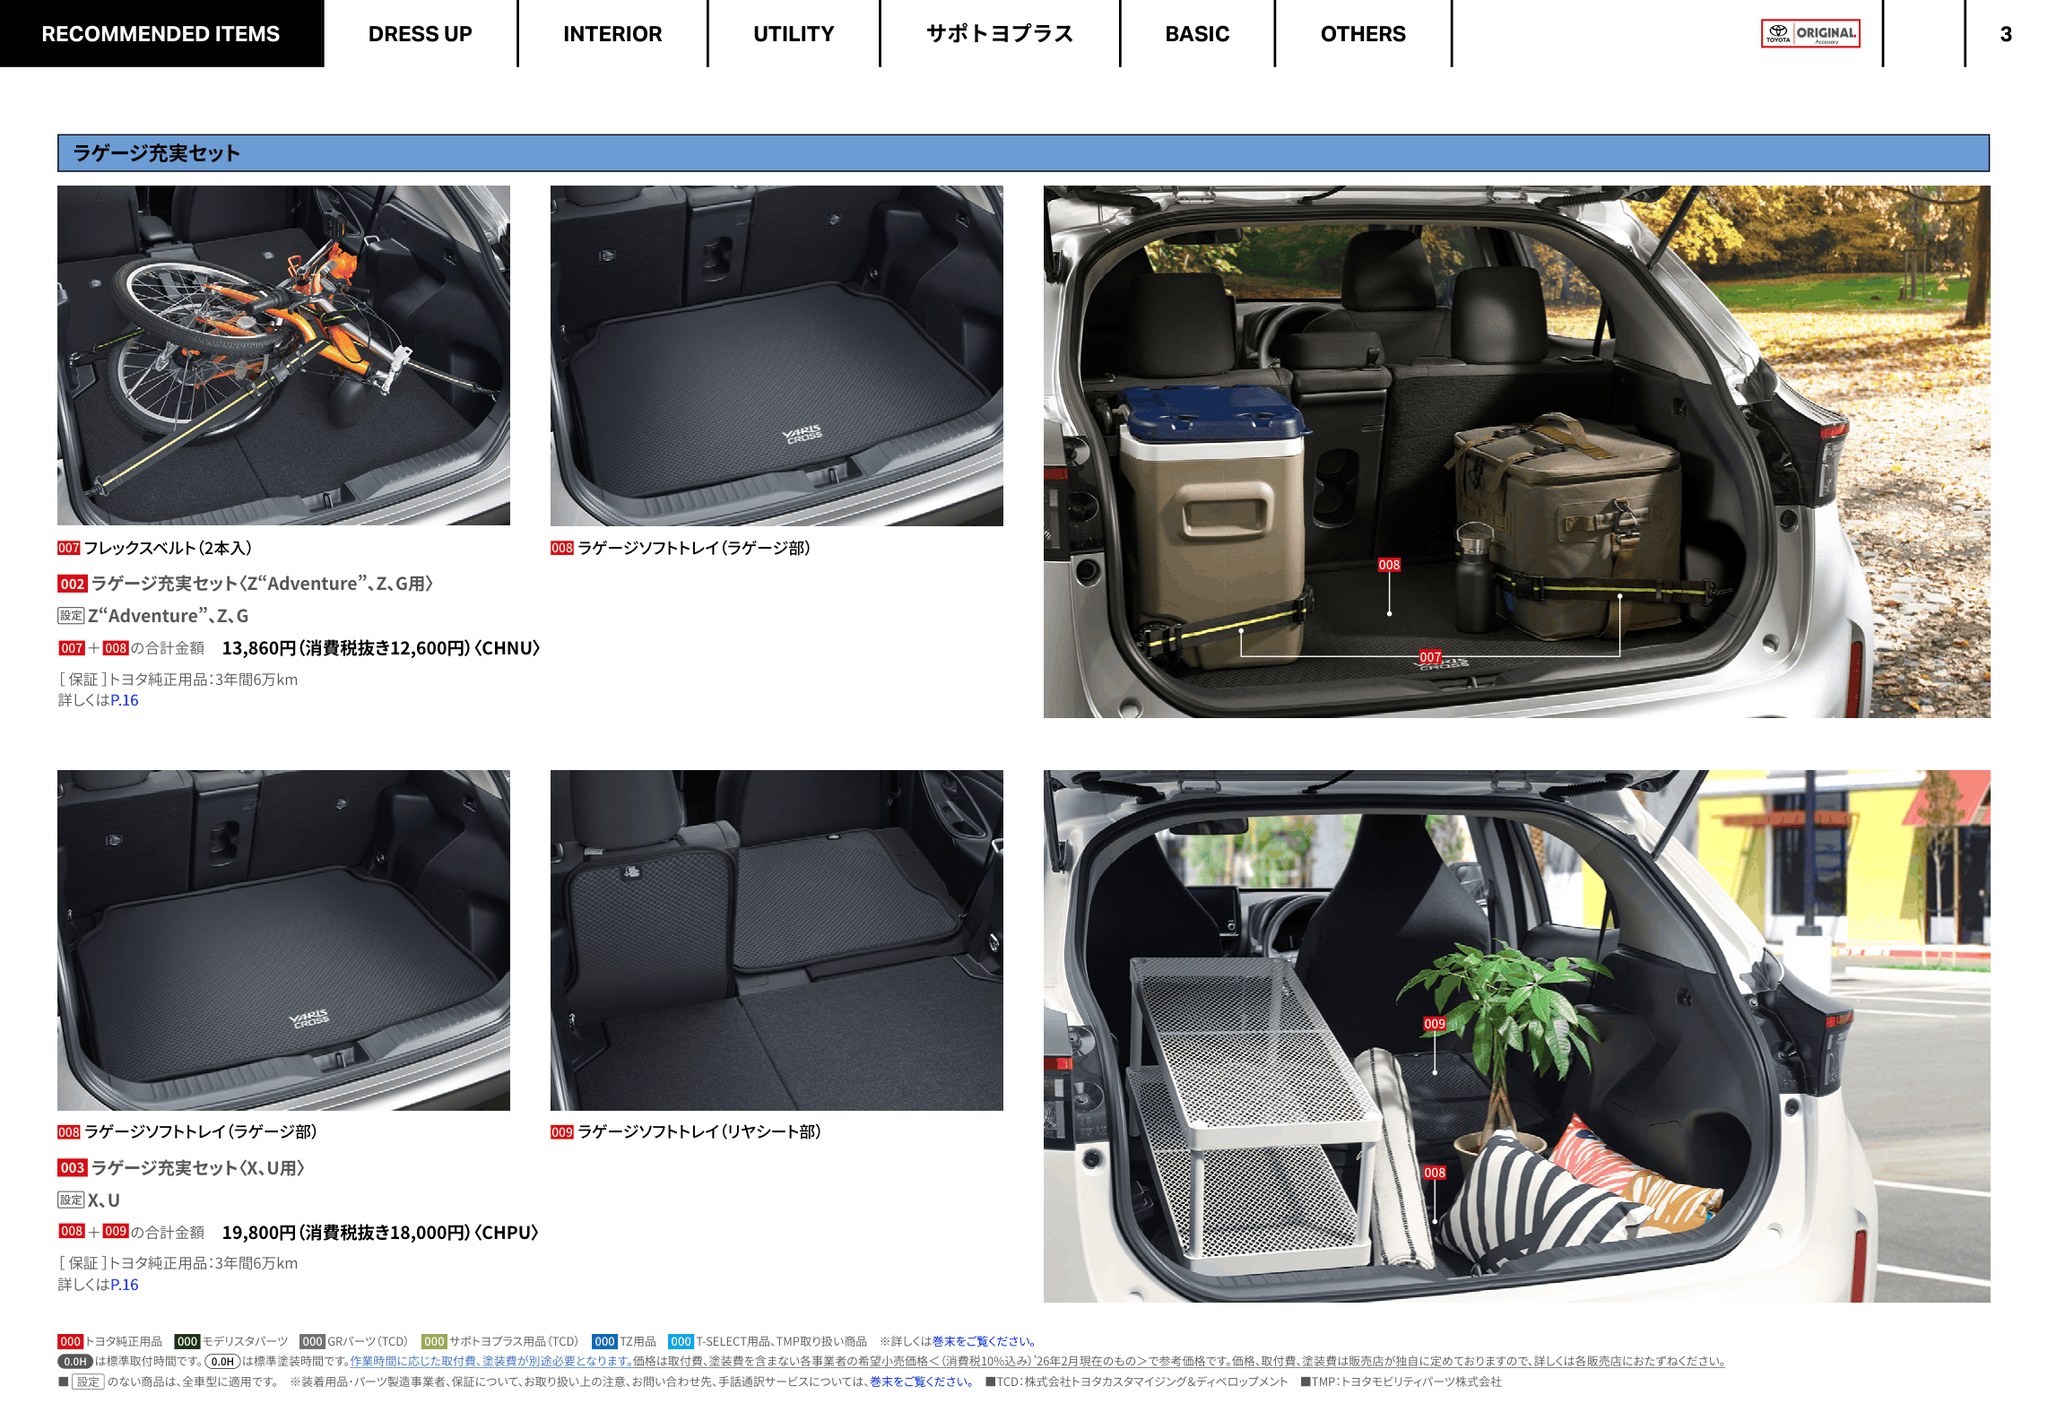The height and width of the screenshot is (1412, 2048).
Task: Open the folded bicycle flex belt photo
Action: point(283,355)
